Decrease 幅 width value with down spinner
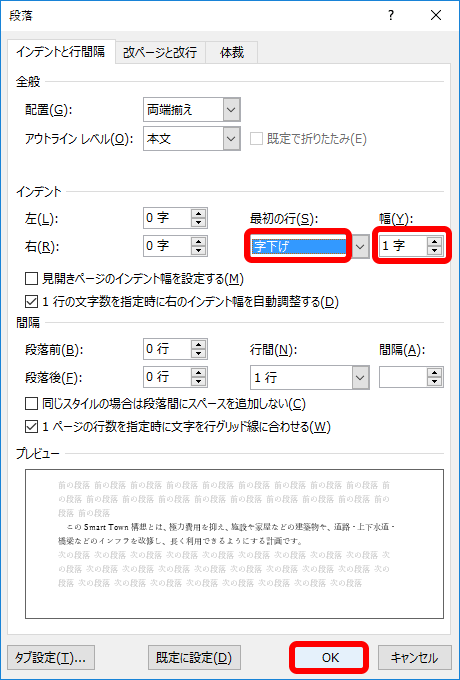This screenshot has width=460, height=680. 434,251
